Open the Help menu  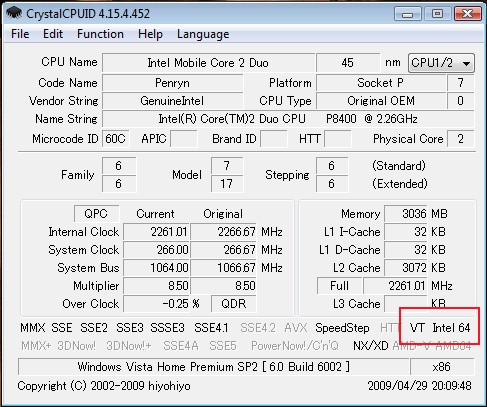coord(150,34)
